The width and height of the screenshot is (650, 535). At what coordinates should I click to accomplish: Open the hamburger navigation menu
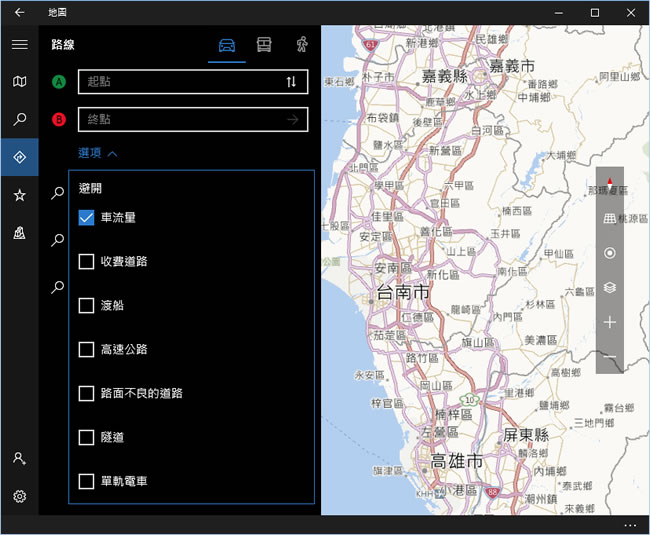coord(19,44)
